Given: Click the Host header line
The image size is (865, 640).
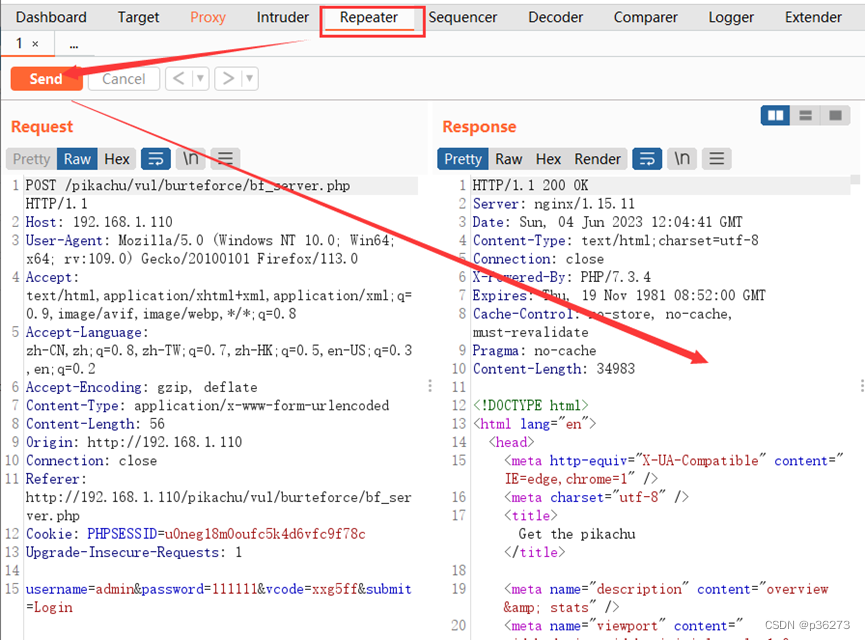Looking at the screenshot, I should click(99, 222).
